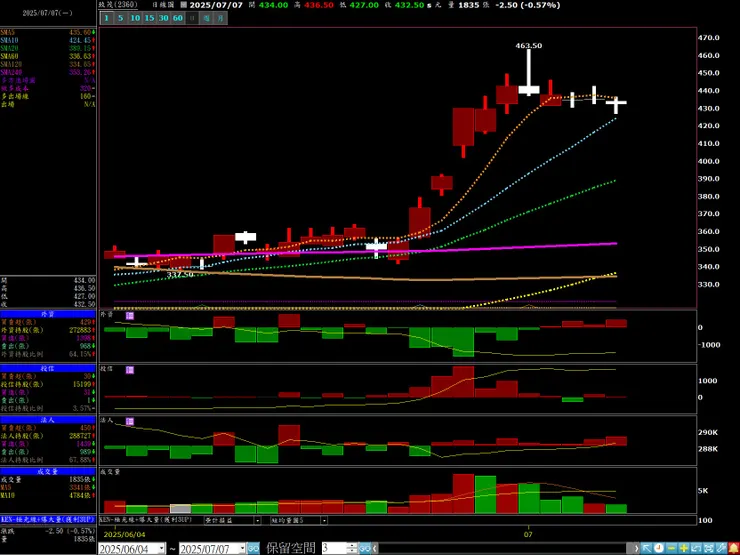Click the 463.50 high price label
Screen dimensions: 740x555
529,46
